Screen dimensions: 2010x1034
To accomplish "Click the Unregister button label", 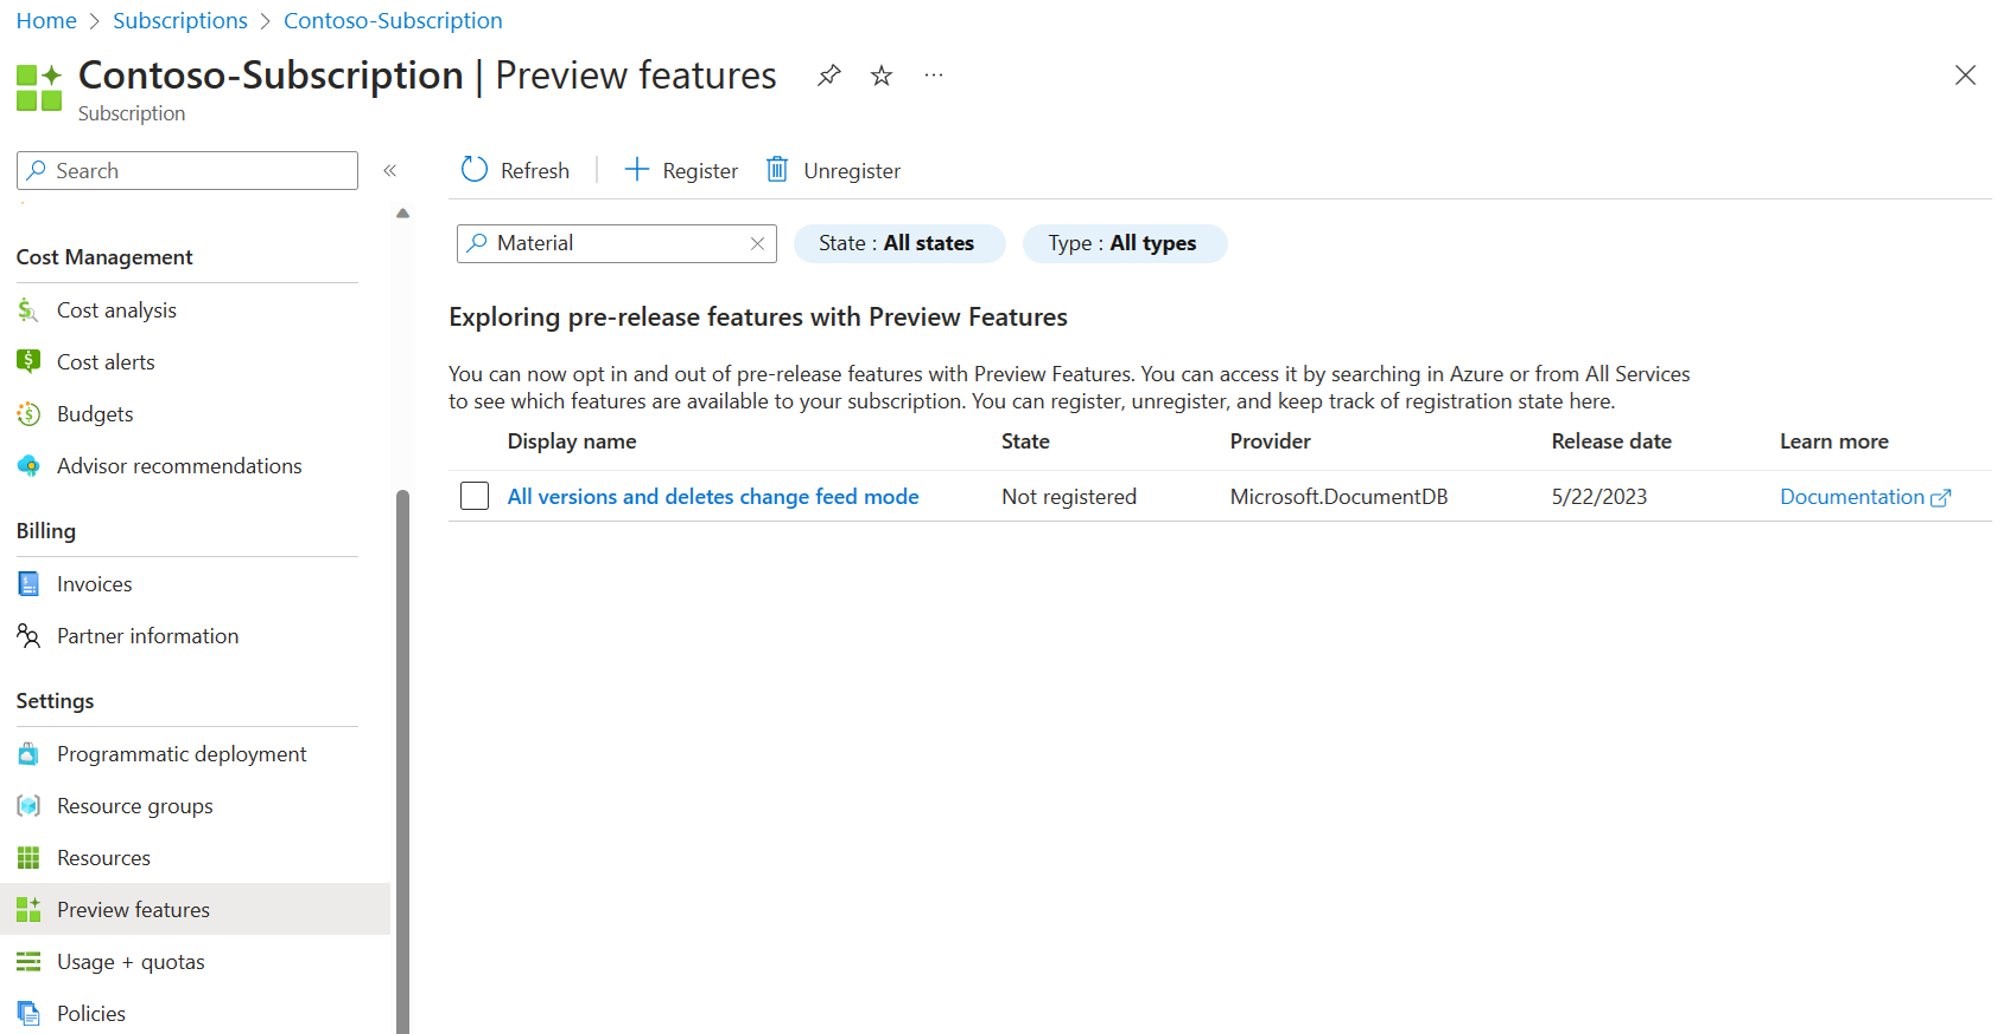I will (852, 171).
